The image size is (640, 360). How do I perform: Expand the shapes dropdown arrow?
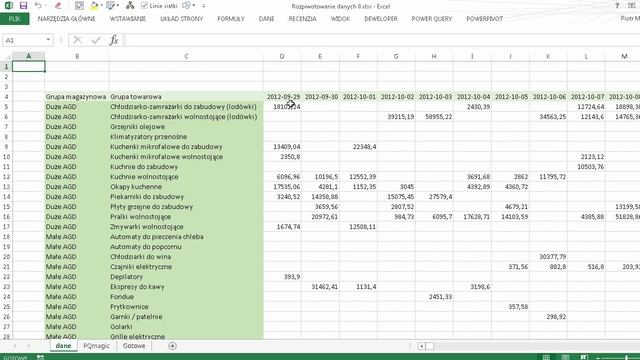click(193, 6)
